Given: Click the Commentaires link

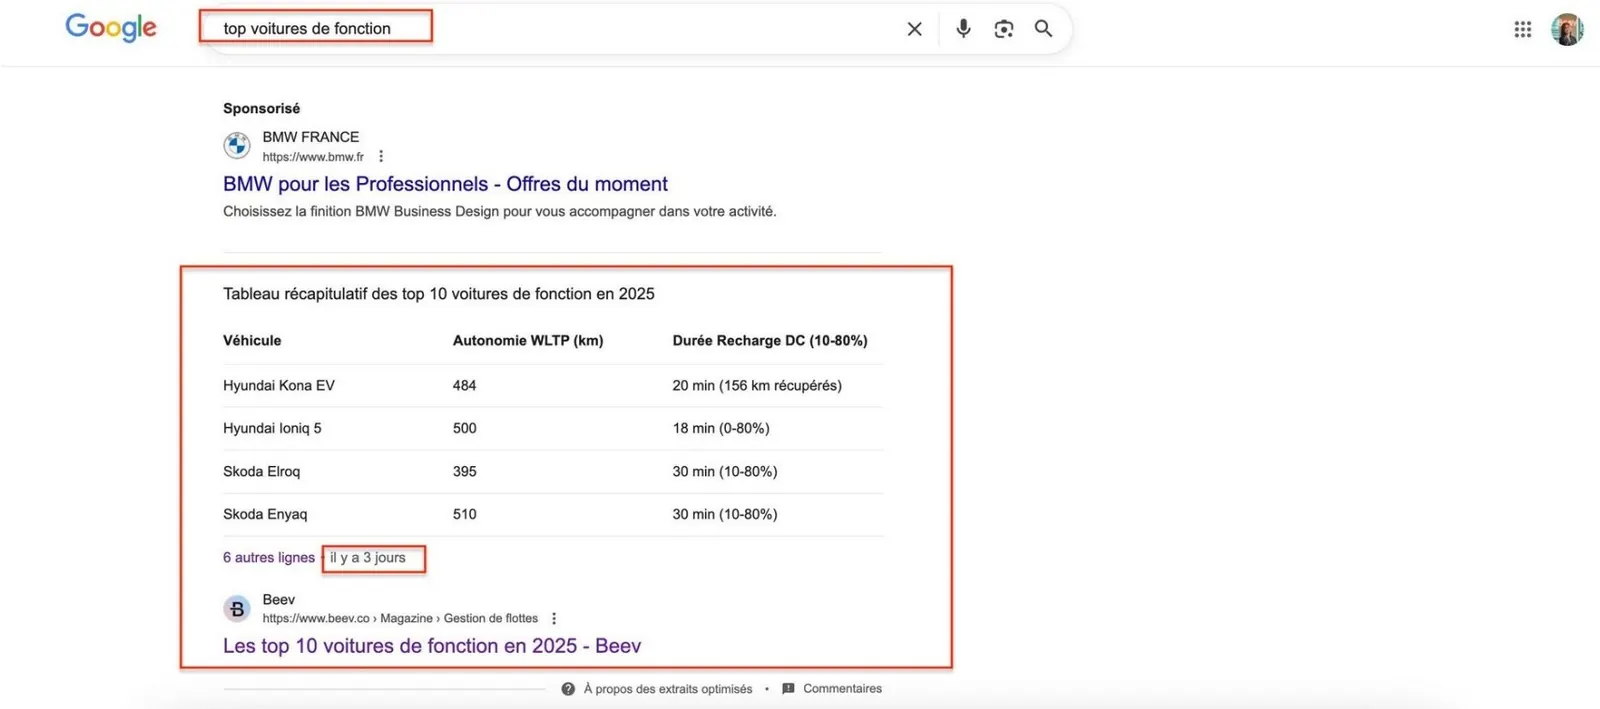Looking at the screenshot, I should [x=842, y=689].
